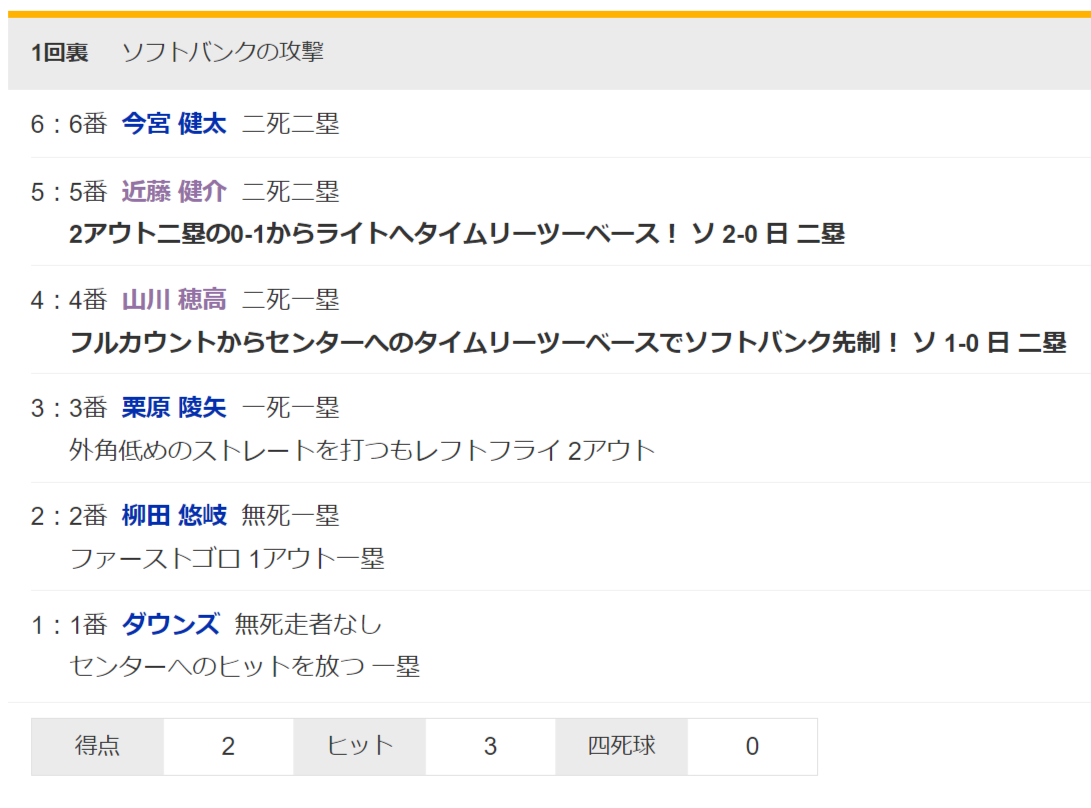1091x808 pixels.
Task: Open player link 山川 穂高
Action: point(174,300)
